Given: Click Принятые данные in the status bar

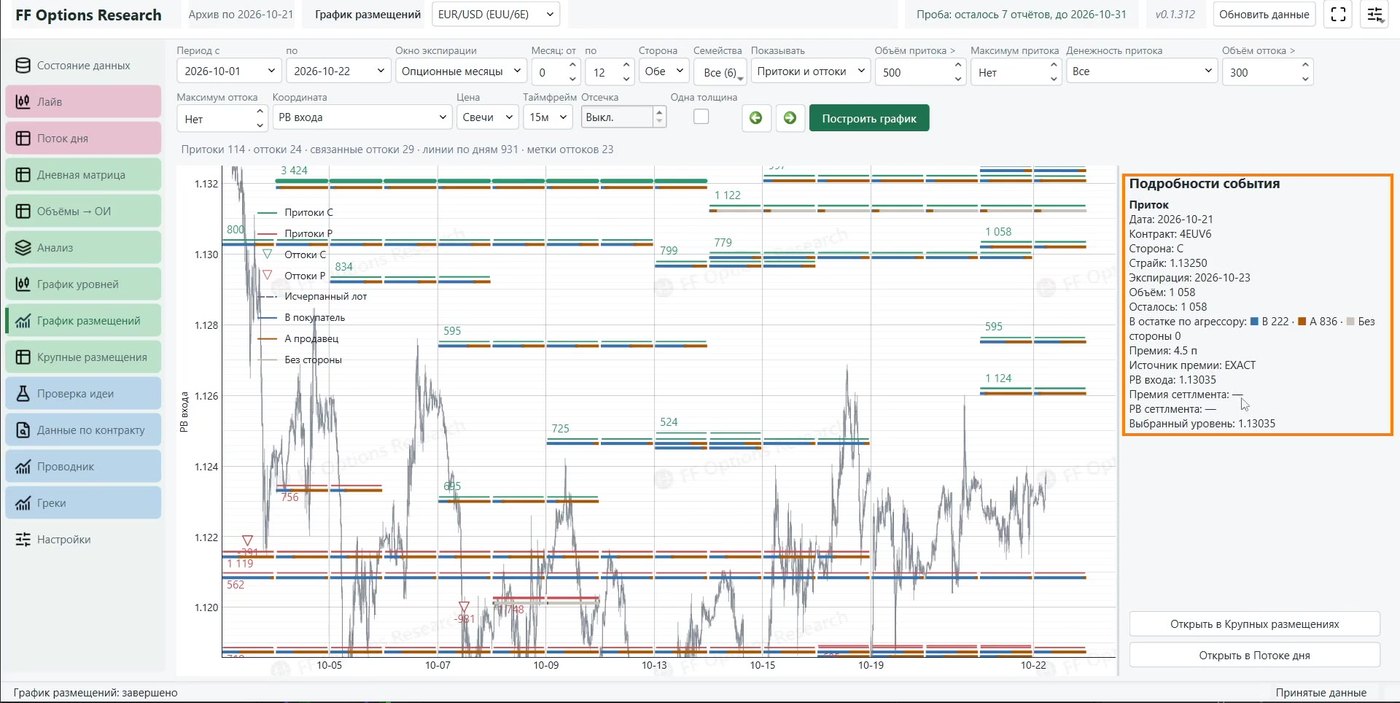Looking at the screenshot, I should coord(1320,692).
